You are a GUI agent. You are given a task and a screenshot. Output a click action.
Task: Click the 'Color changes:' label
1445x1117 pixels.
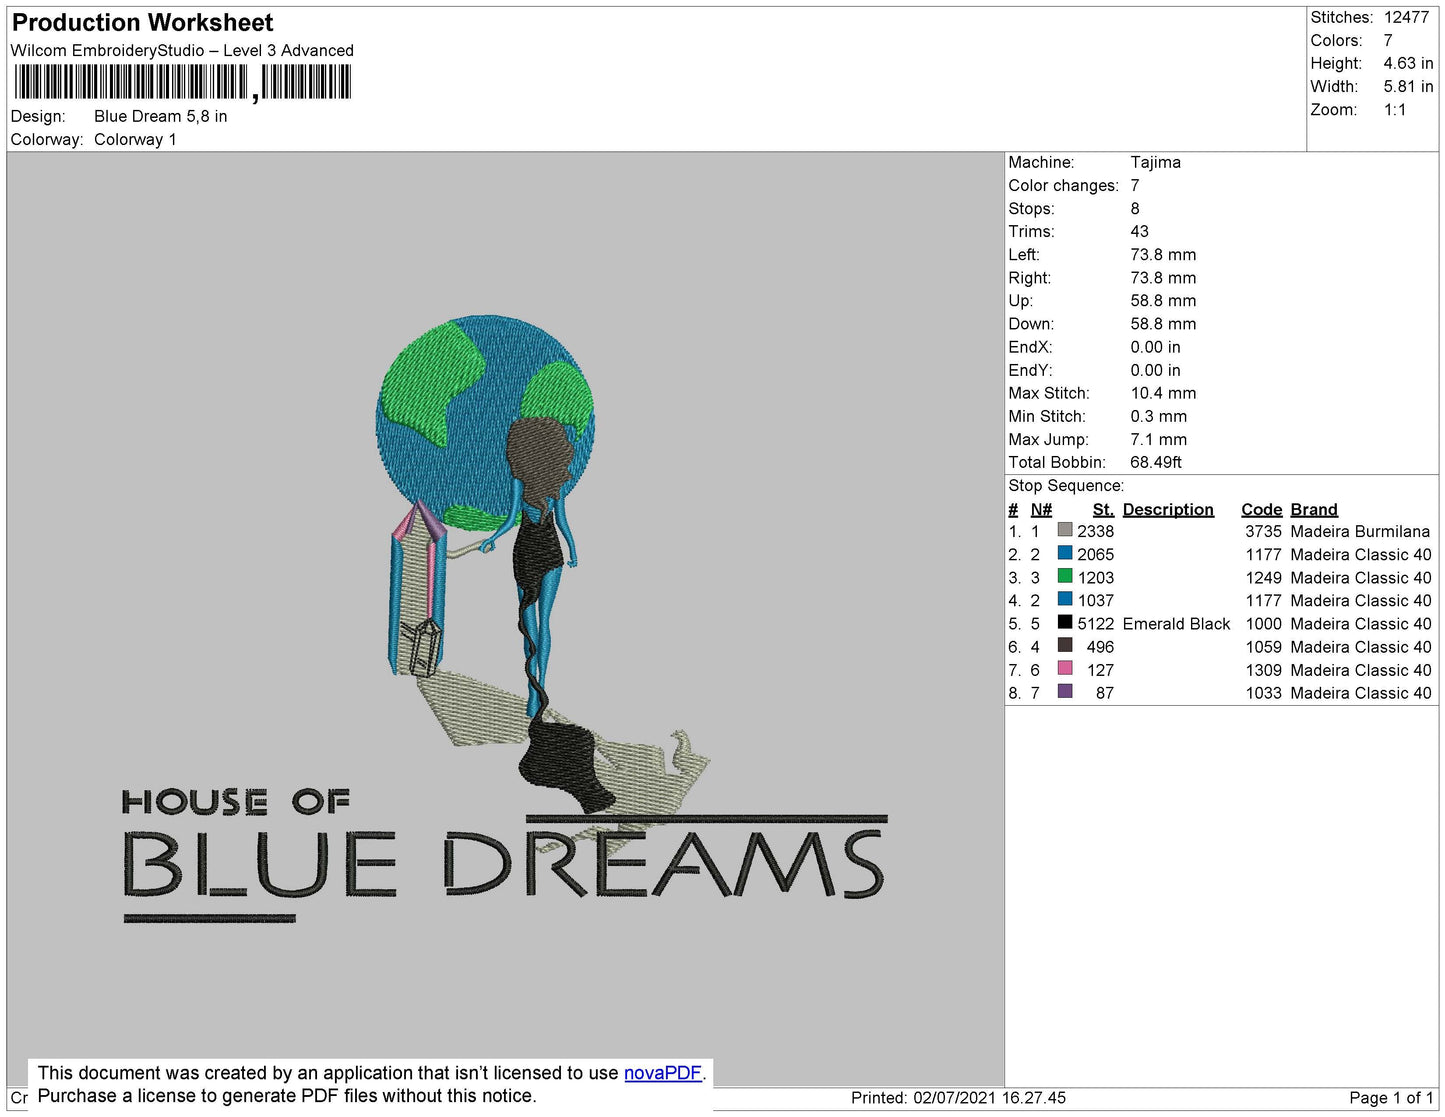click(x=1063, y=185)
